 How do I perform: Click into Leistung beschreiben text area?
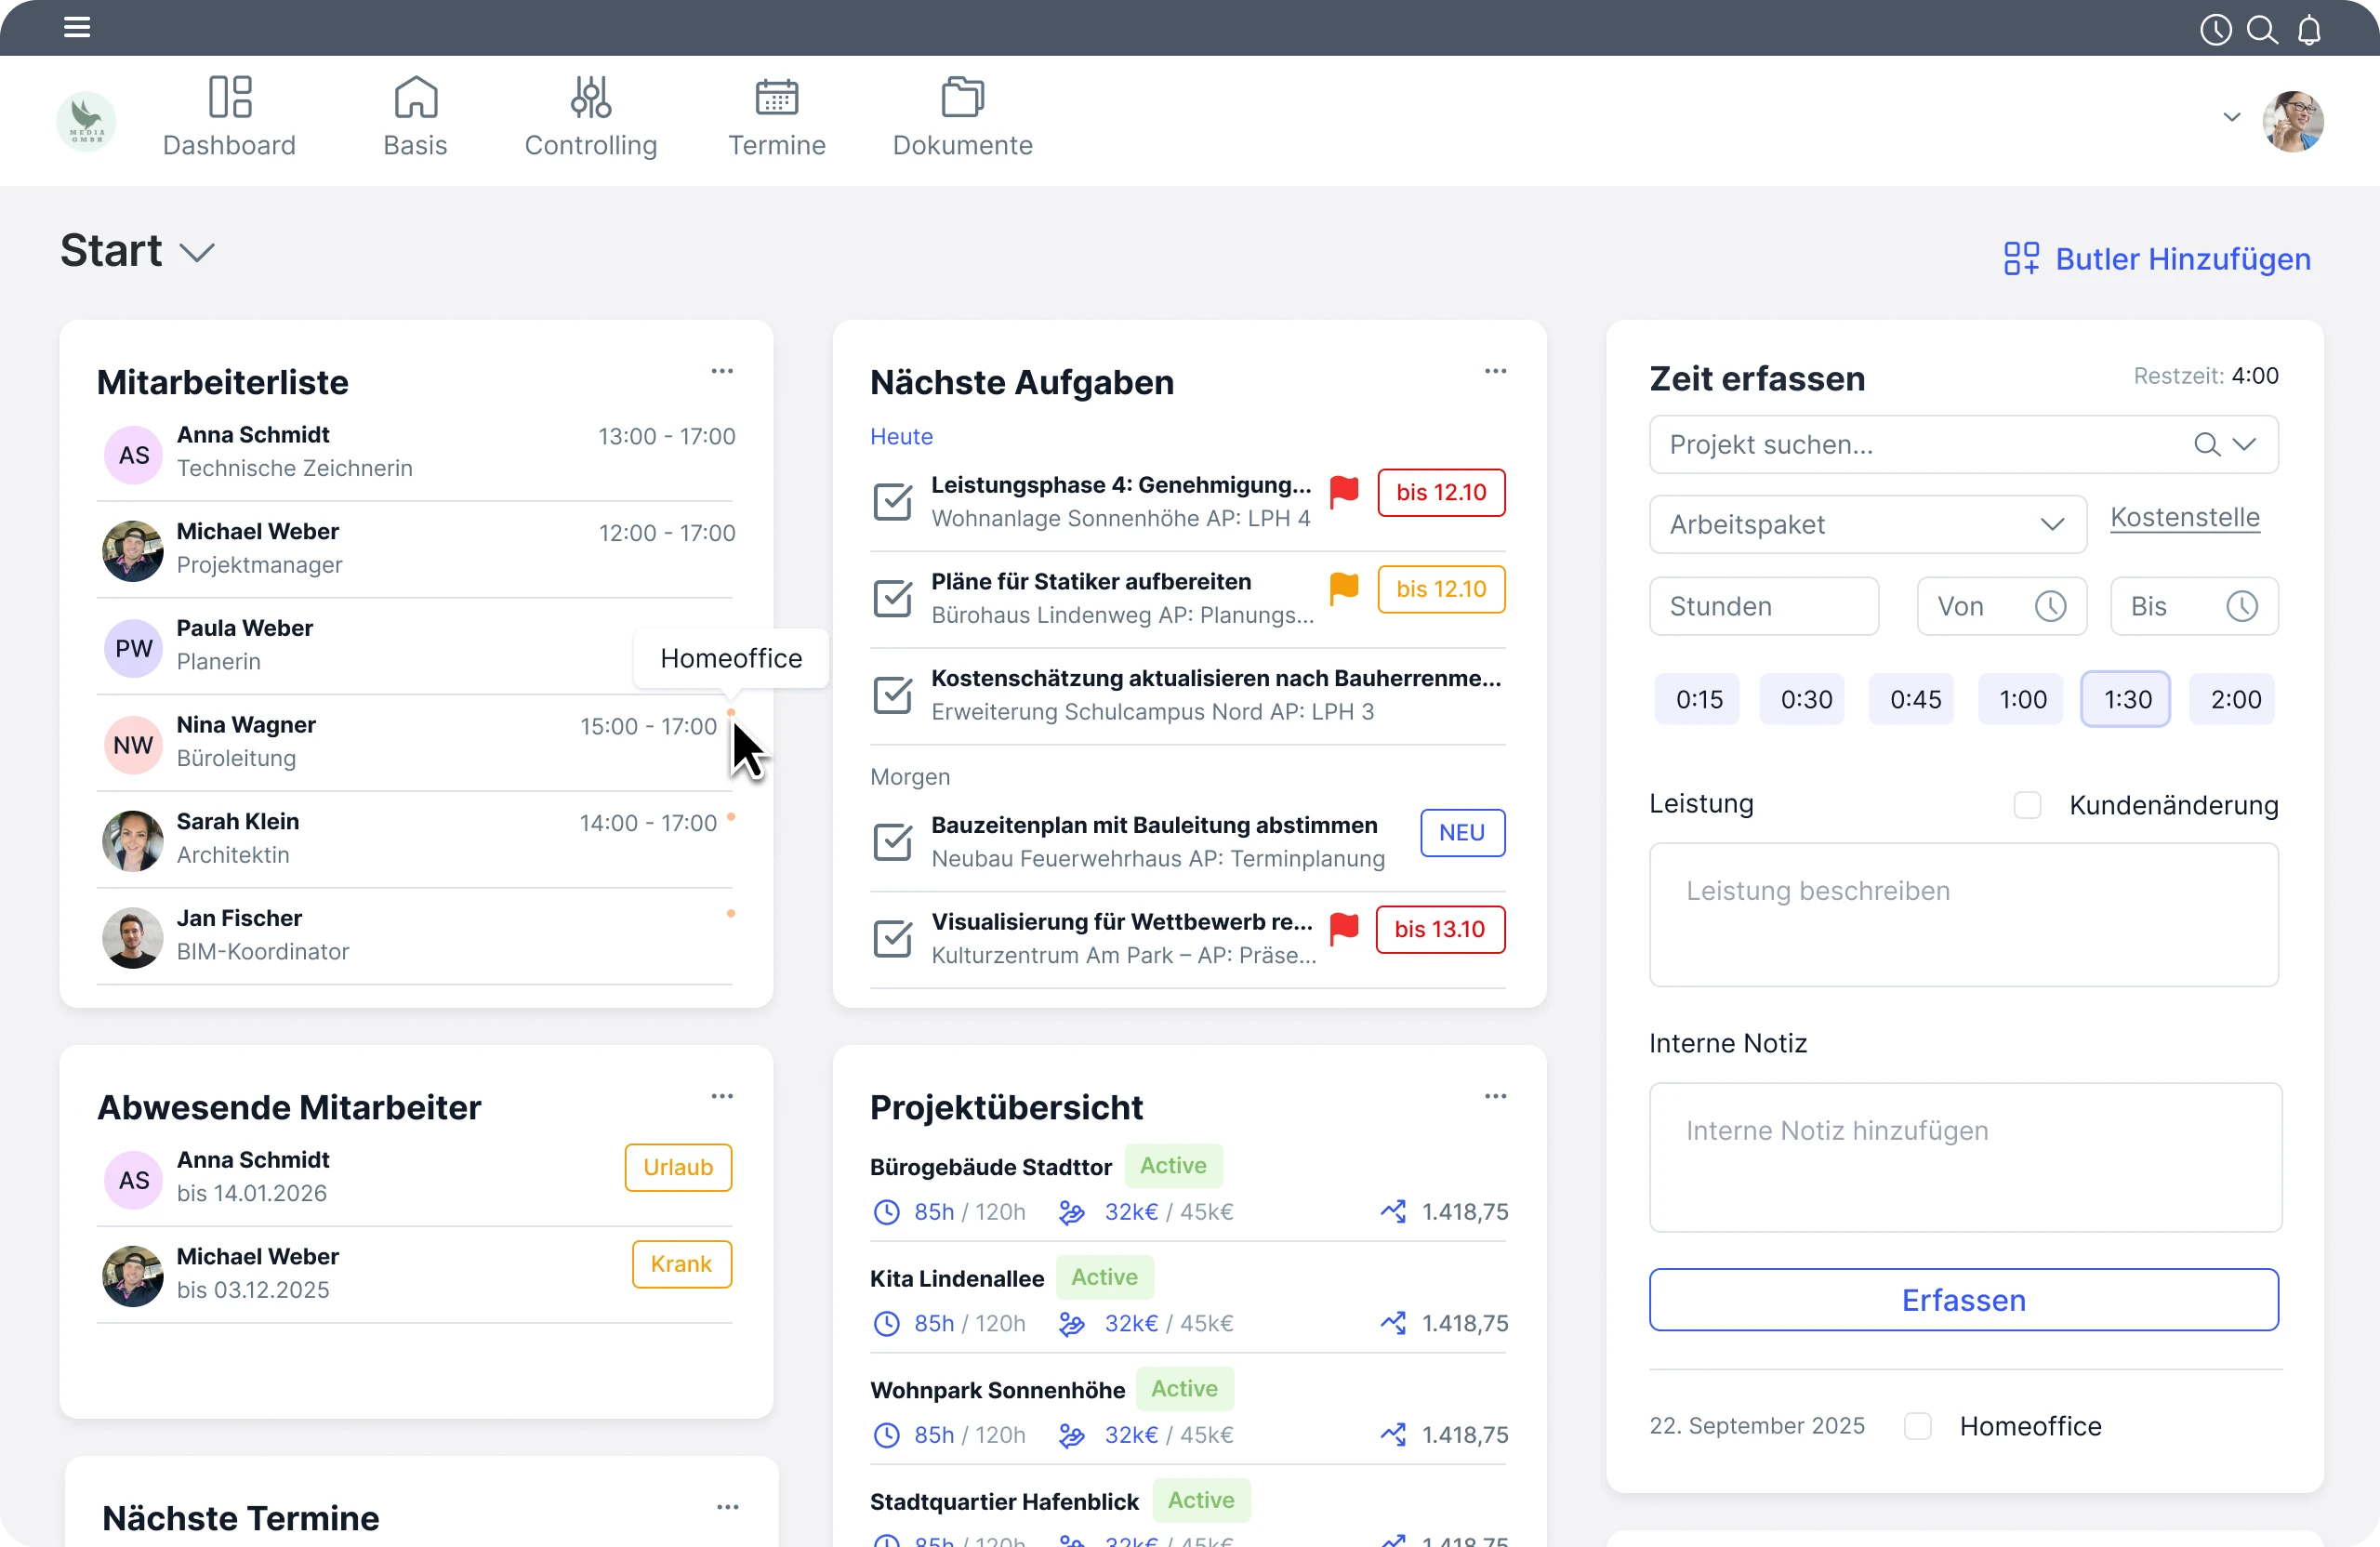pos(1963,914)
